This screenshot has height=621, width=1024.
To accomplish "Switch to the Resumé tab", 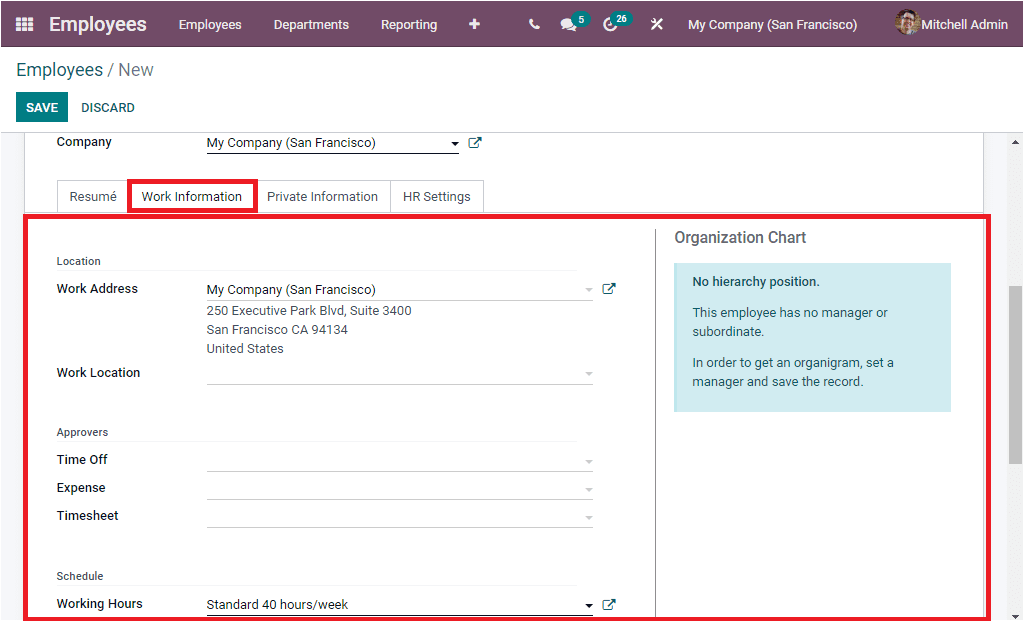I will (x=92, y=196).
